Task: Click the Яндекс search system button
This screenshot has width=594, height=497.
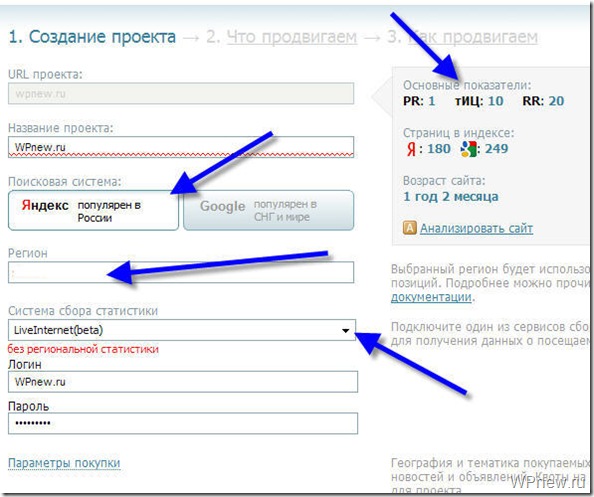Action: pos(93,210)
